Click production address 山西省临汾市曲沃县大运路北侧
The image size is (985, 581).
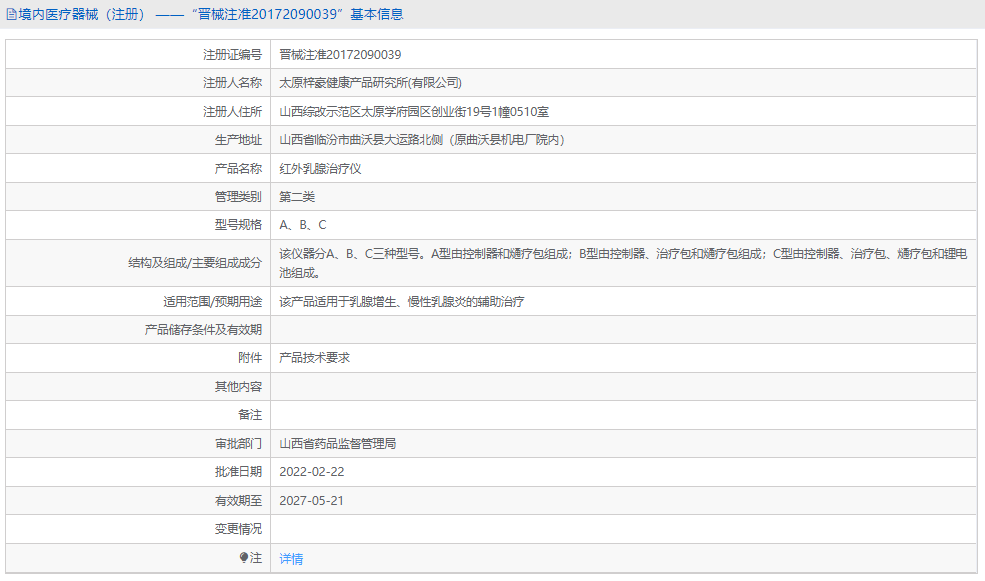click(x=422, y=140)
